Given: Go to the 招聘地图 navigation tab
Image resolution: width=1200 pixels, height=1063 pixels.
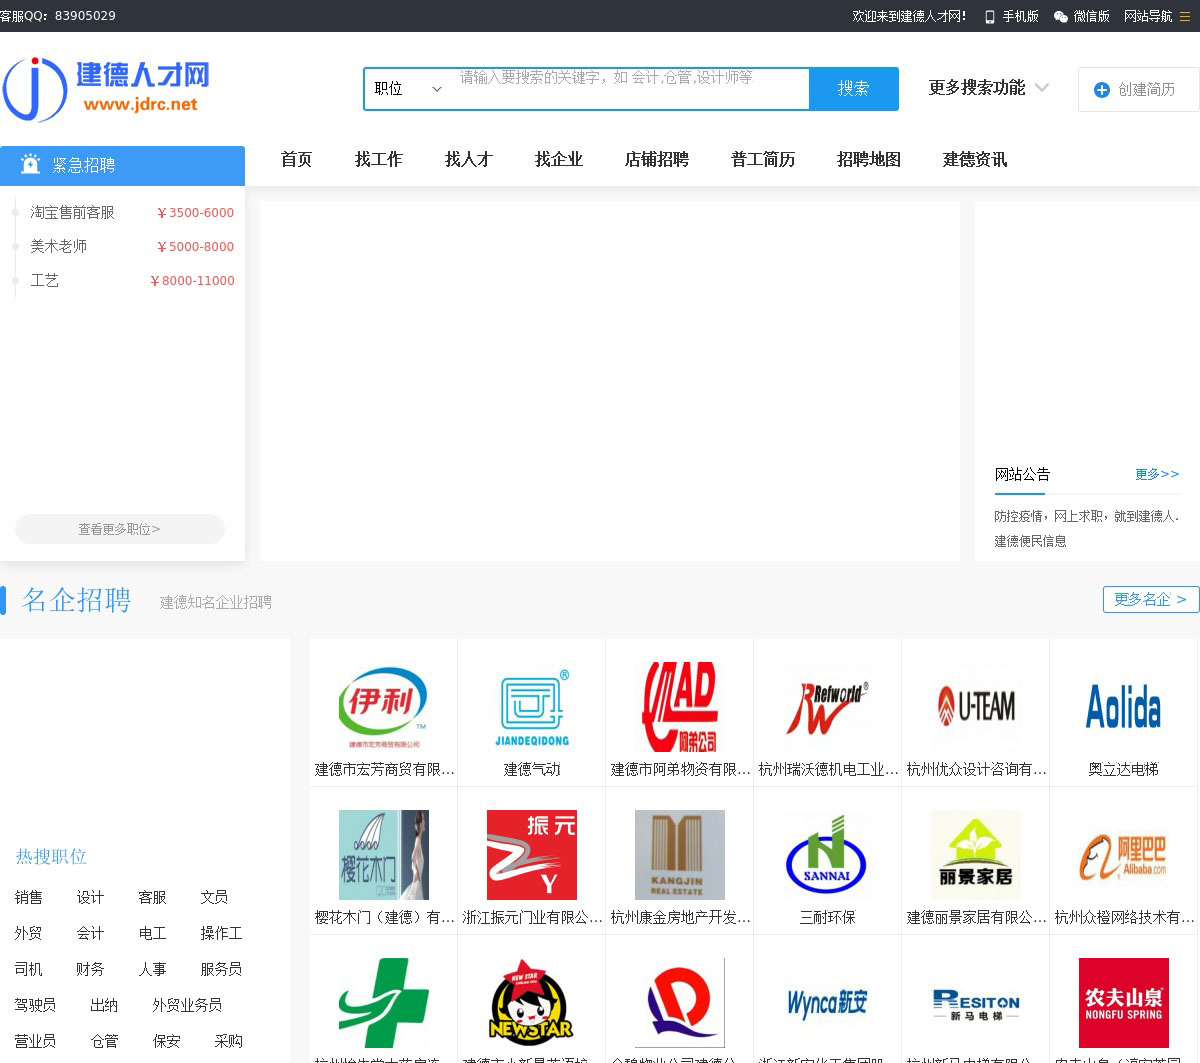Looking at the screenshot, I should [x=868, y=160].
